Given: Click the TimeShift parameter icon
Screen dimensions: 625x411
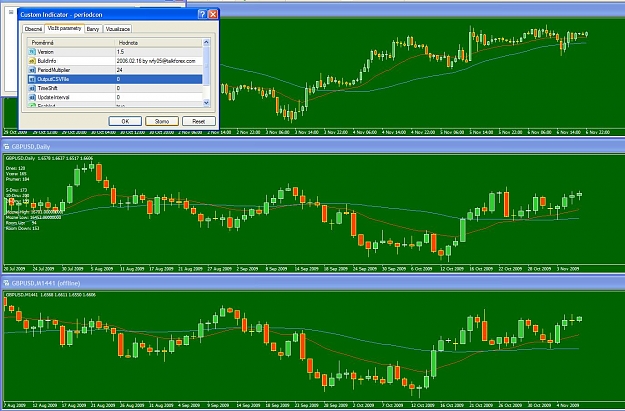Looking at the screenshot, I should click(32, 88).
